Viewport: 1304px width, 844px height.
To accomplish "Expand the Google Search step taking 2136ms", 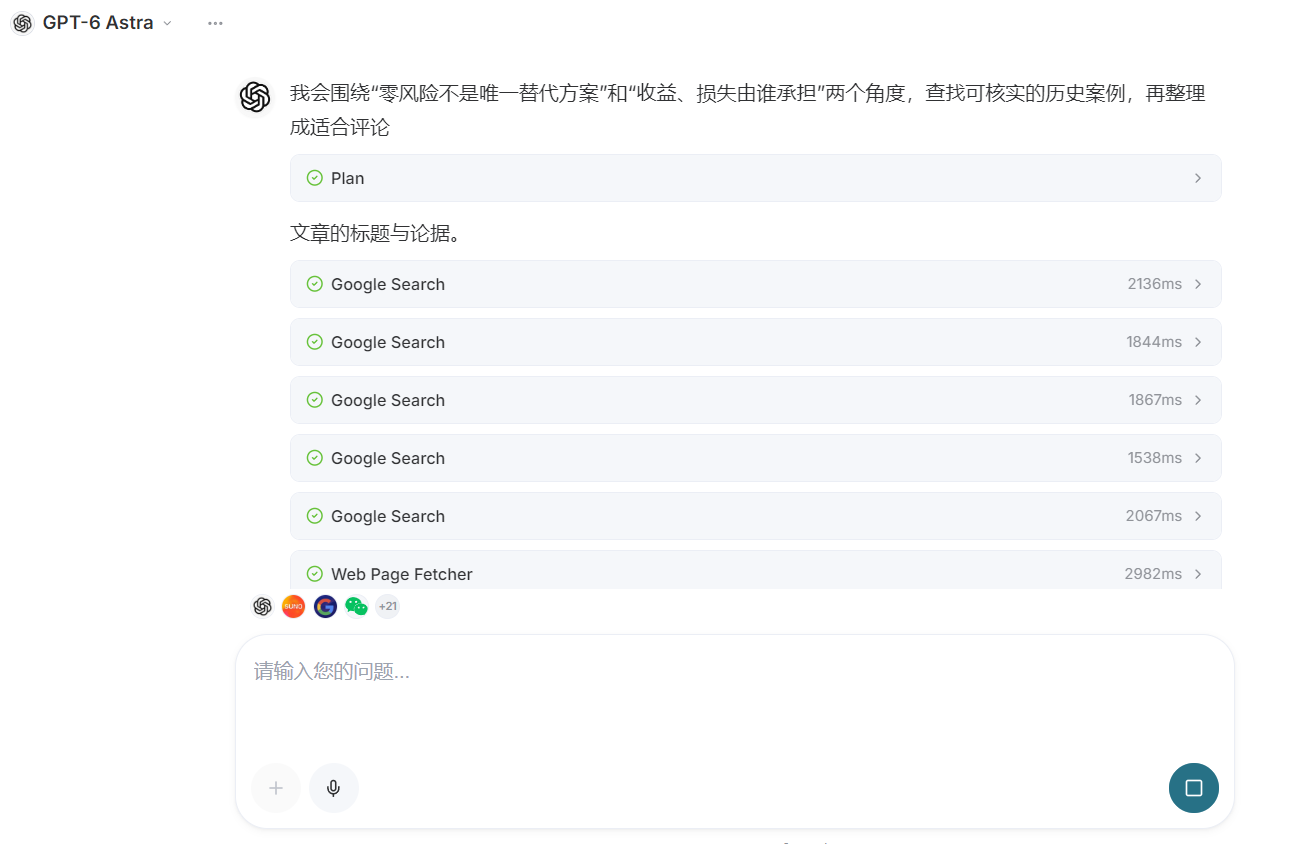I will click(x=755, y=284).
